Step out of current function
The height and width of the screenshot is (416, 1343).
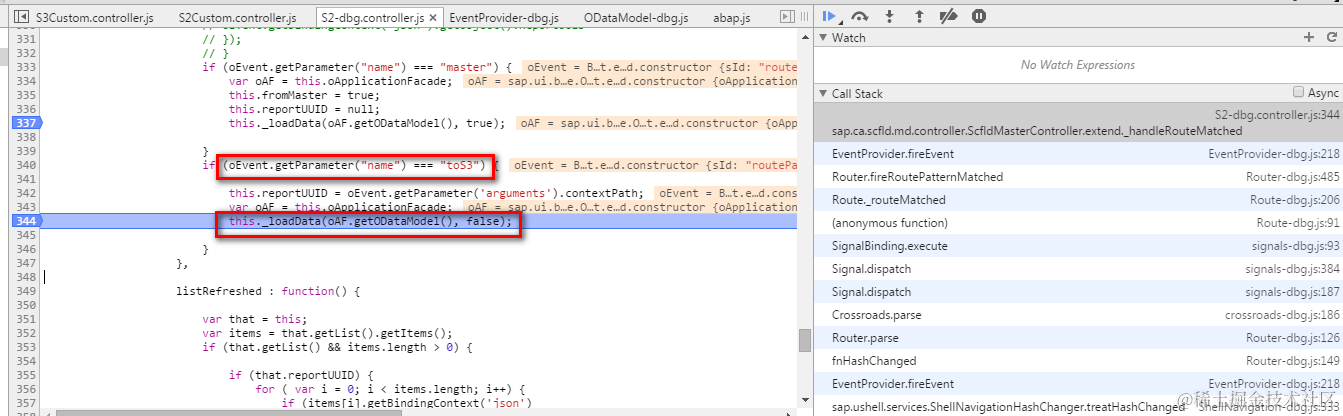pos(919,16)
